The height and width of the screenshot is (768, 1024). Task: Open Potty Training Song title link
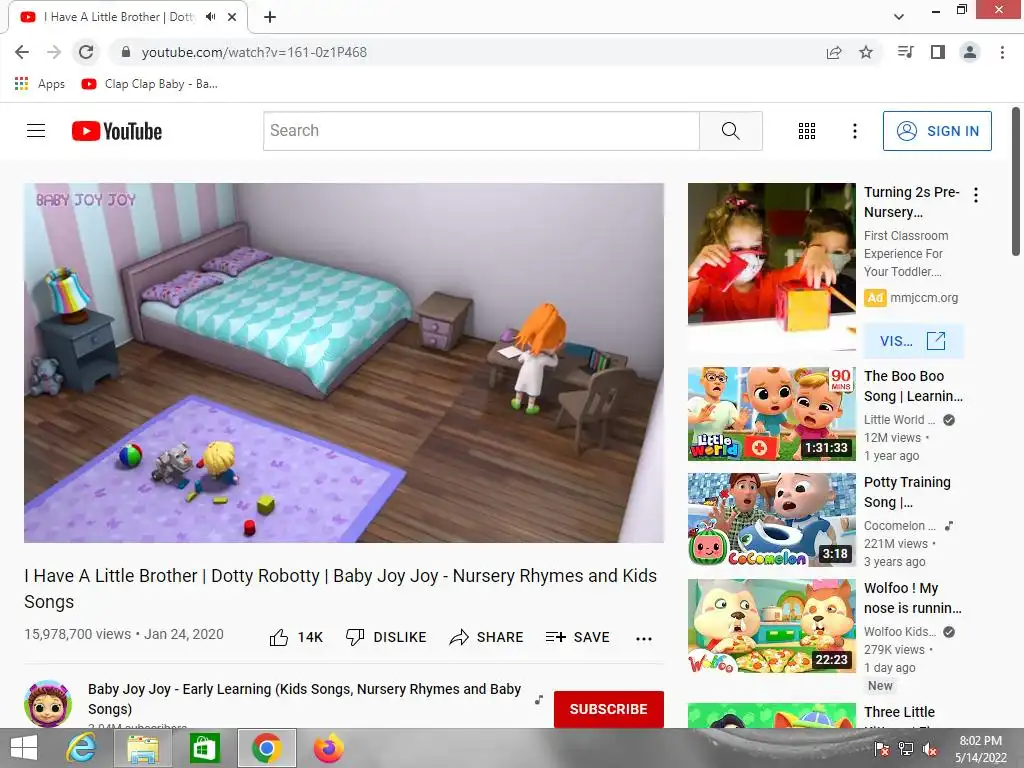pos(907,492)
